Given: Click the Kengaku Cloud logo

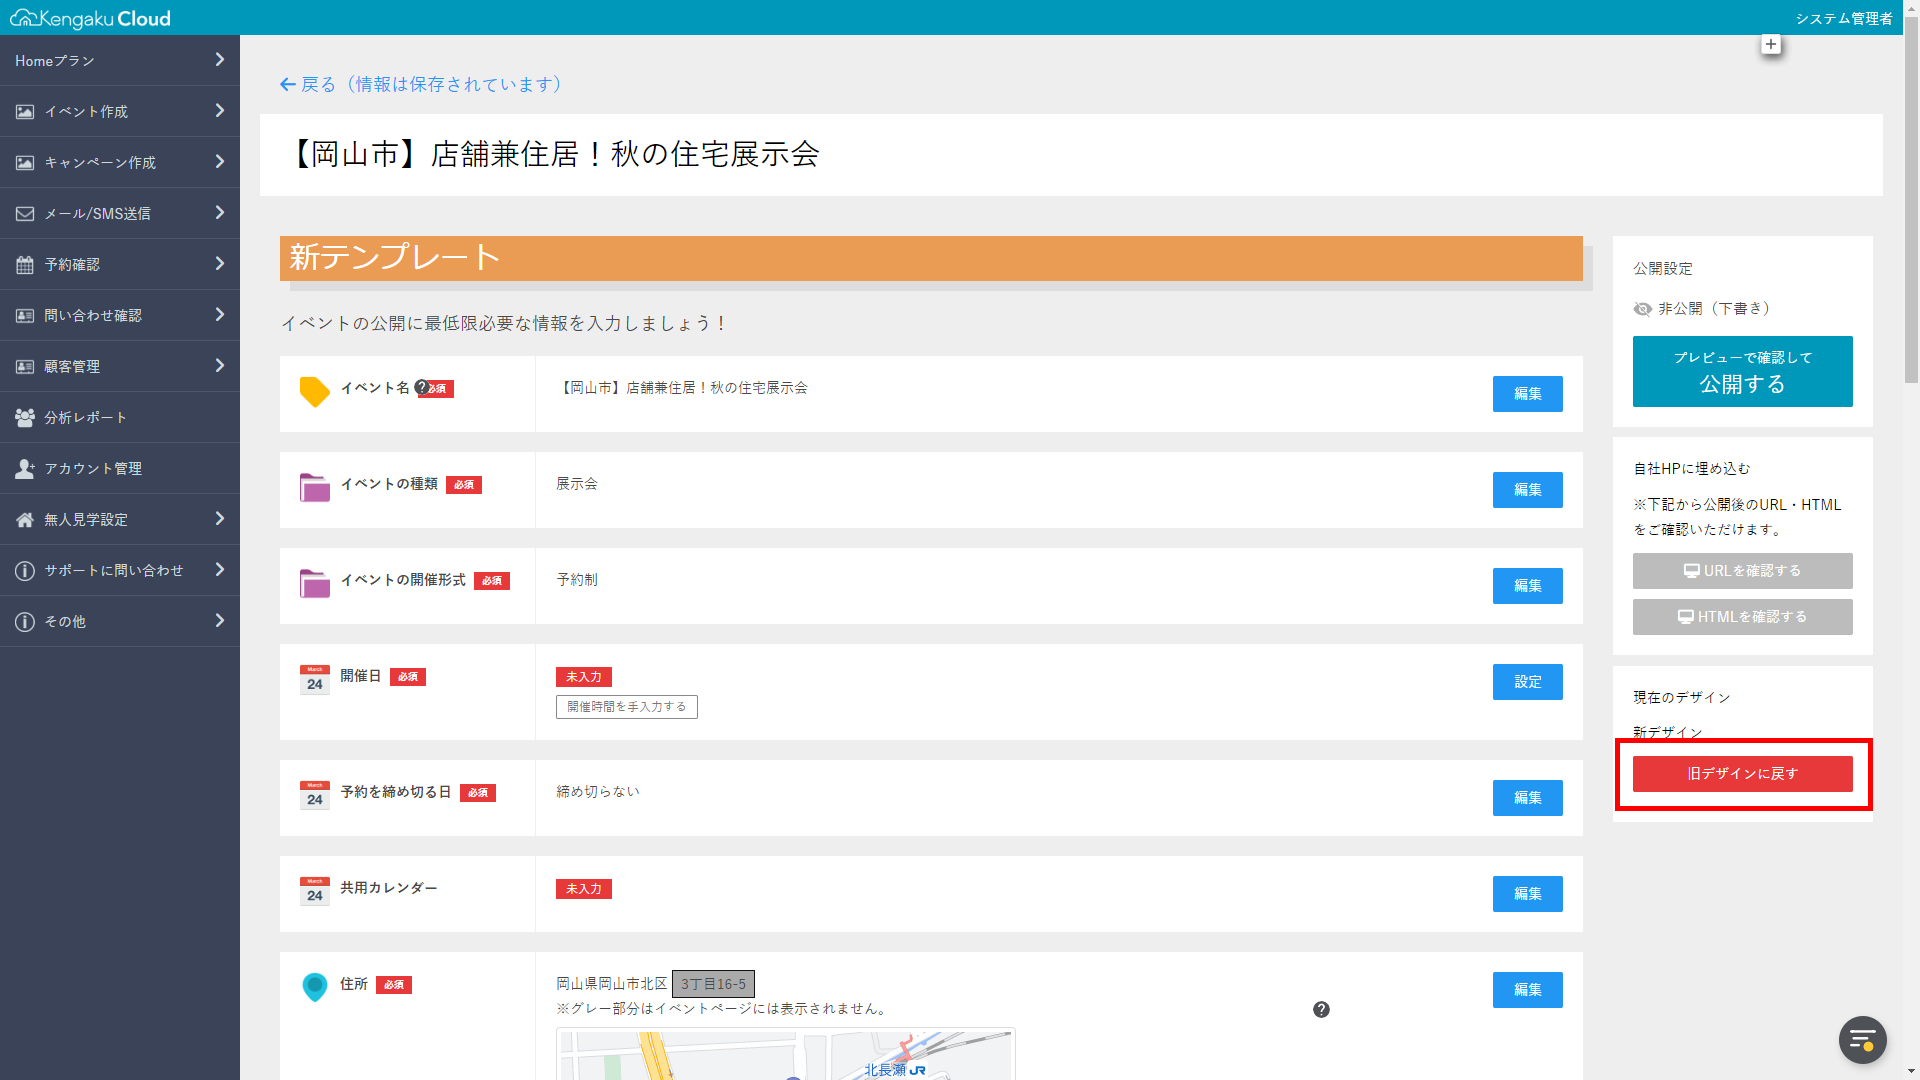Looking at the screenshot, I should 90,18.
